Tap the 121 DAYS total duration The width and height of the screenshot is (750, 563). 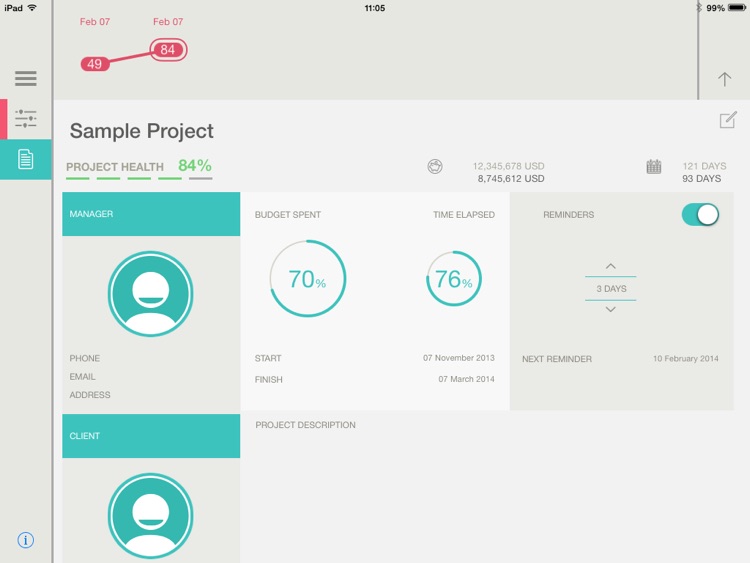[x=704, y=166]
